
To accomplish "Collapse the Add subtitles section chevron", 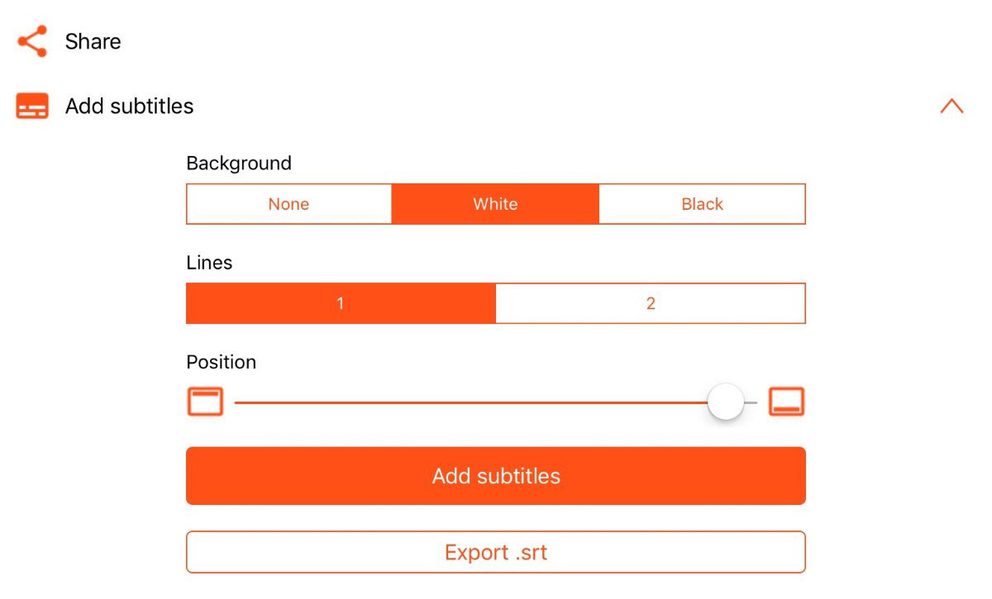I will click(x=951, y=106).
